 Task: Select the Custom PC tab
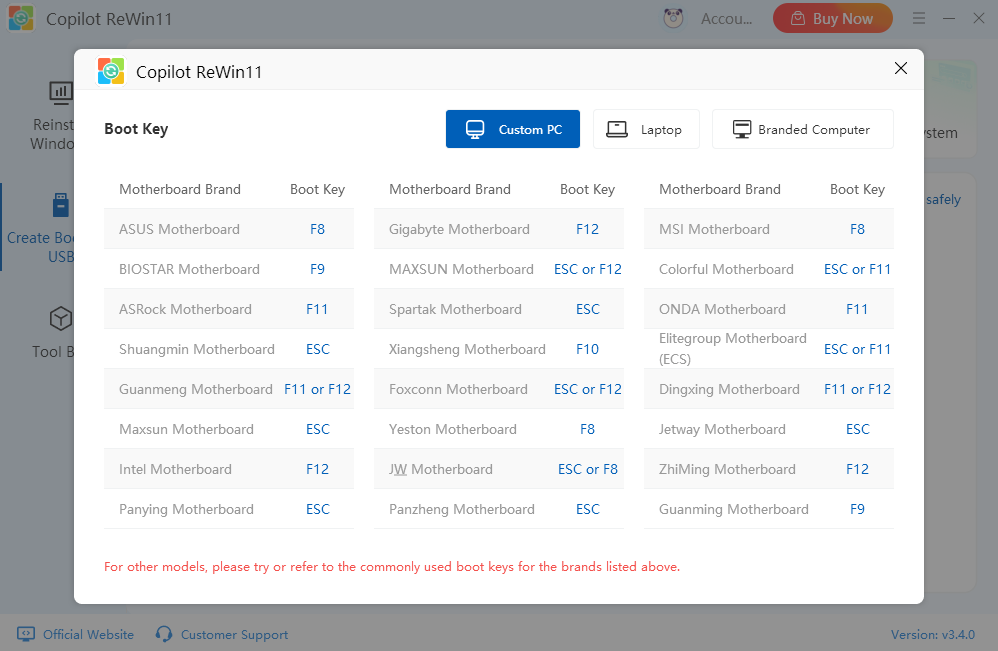pyautogui.click(x=512, y=129)
